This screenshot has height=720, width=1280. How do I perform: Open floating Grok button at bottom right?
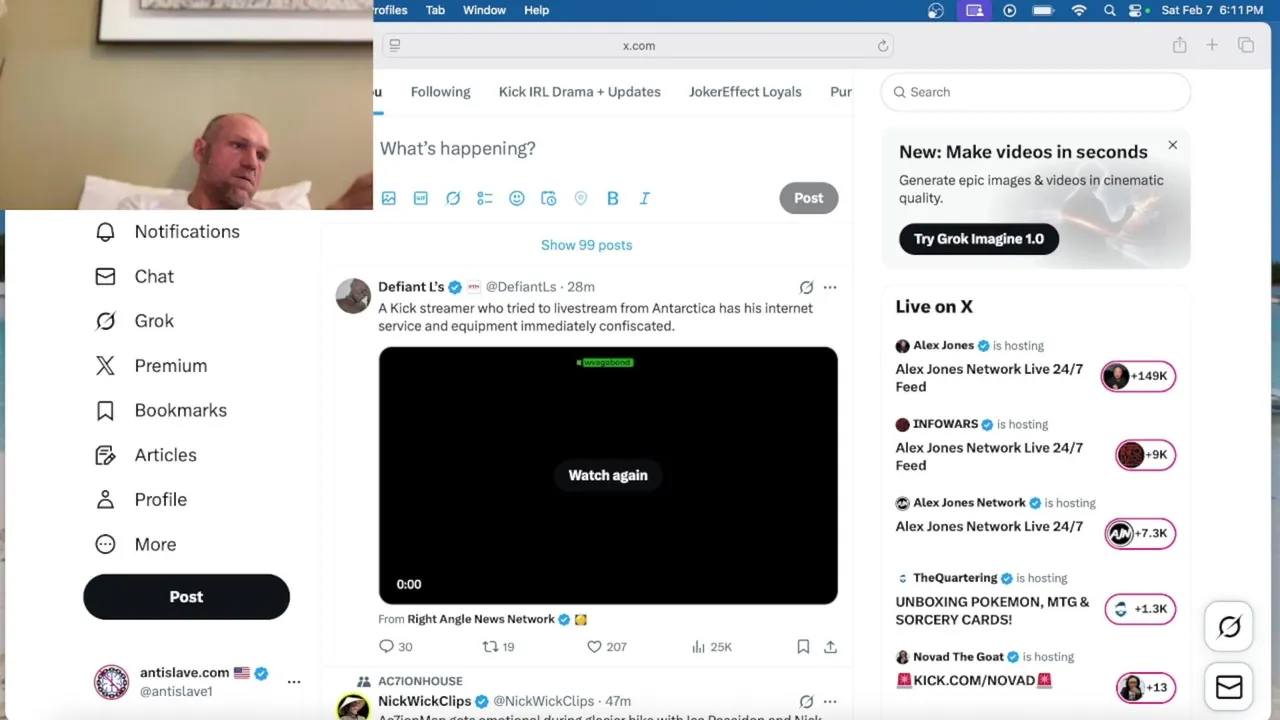point(1229,627)
